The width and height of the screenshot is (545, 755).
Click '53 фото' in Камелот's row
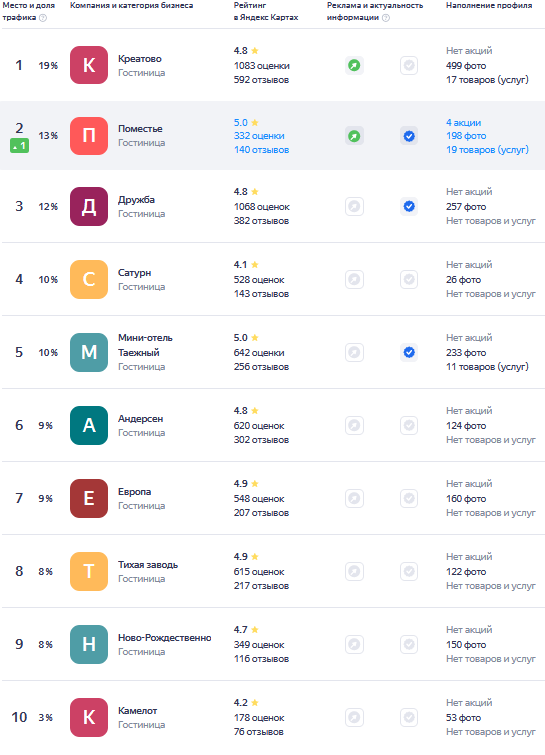pos(463,717)
